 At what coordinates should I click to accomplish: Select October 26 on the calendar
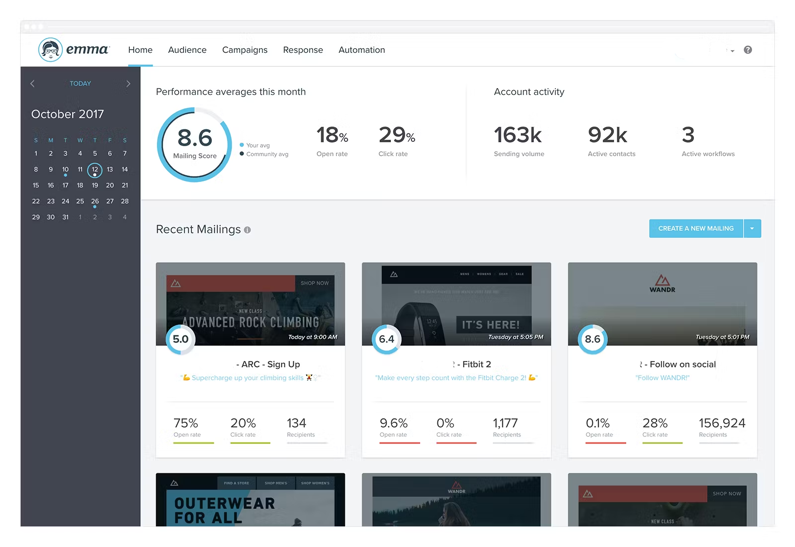click(x=95, y=201)
